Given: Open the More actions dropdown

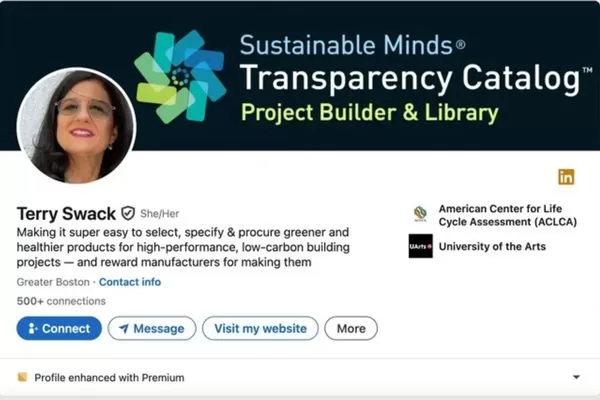Looking at the screenshot, I should click(351, 328).
